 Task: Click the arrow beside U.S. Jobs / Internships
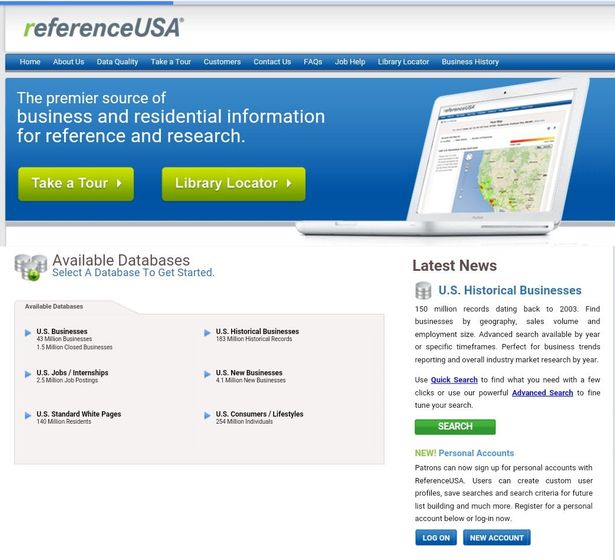click(x=28, y=374)
